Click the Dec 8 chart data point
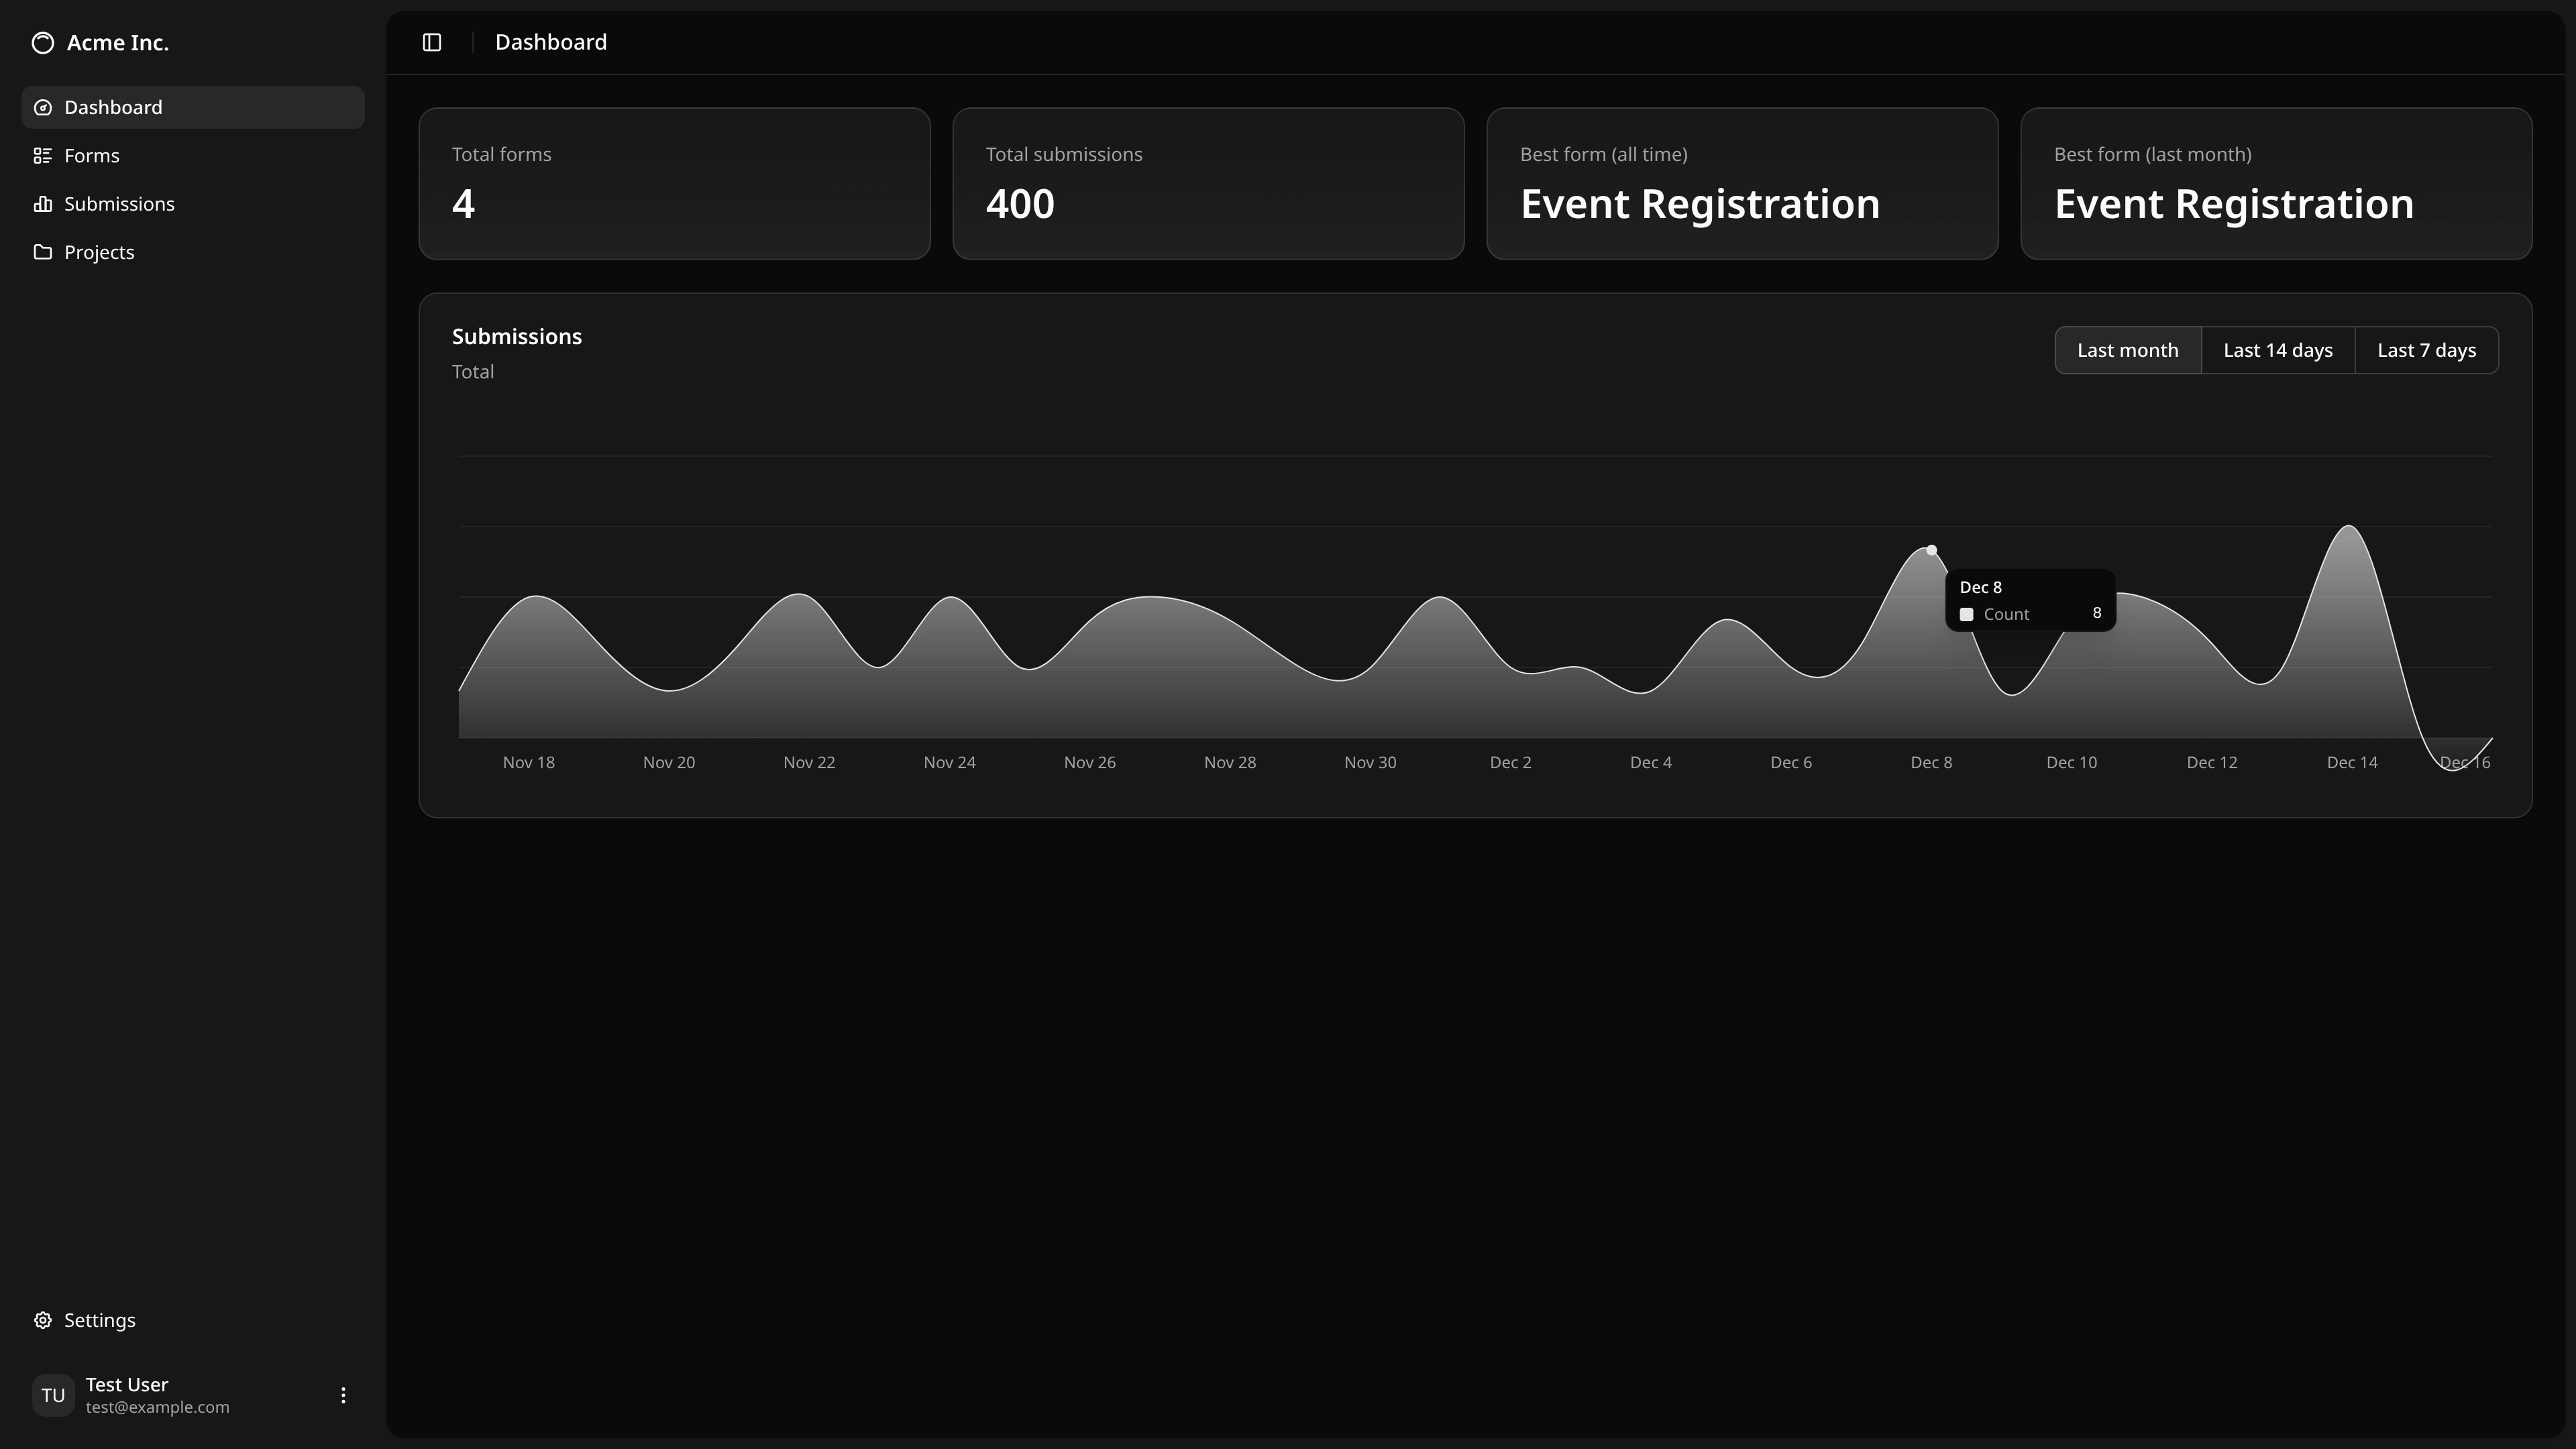The height and width of the screenshot is (1449, 2576). [1931, 550]
